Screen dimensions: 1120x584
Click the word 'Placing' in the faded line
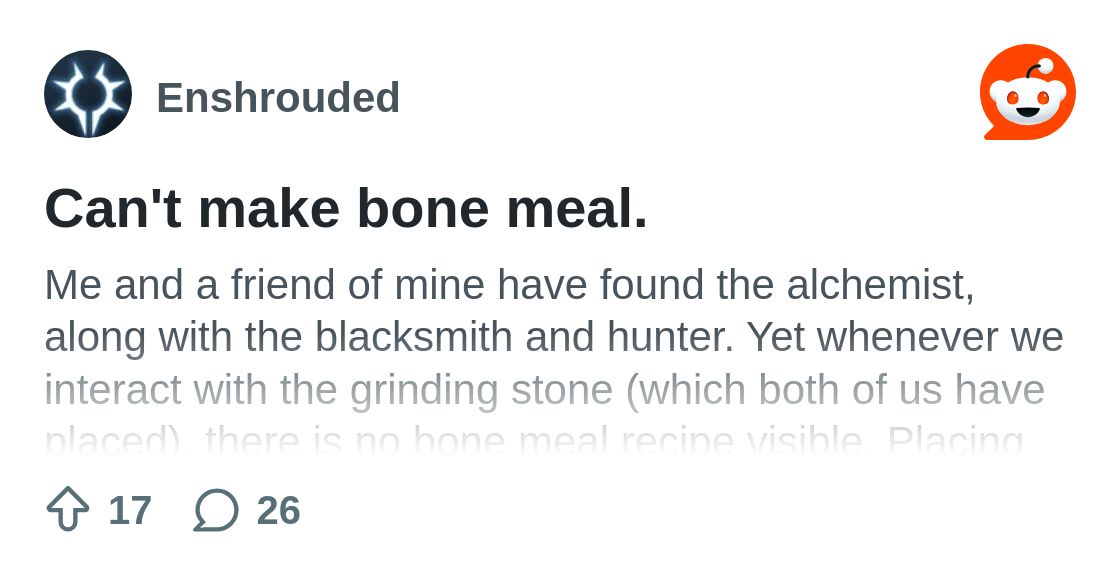(956, 440)
